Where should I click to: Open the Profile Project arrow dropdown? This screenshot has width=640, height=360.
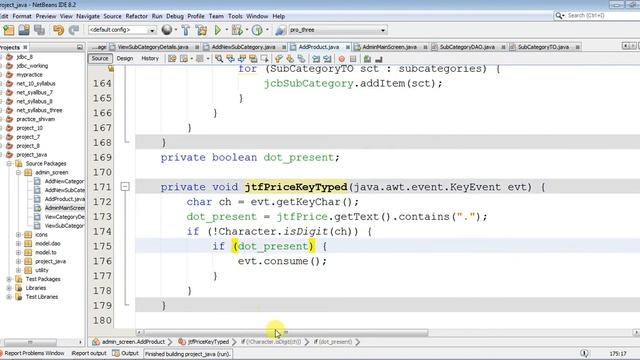pos(267,30)
